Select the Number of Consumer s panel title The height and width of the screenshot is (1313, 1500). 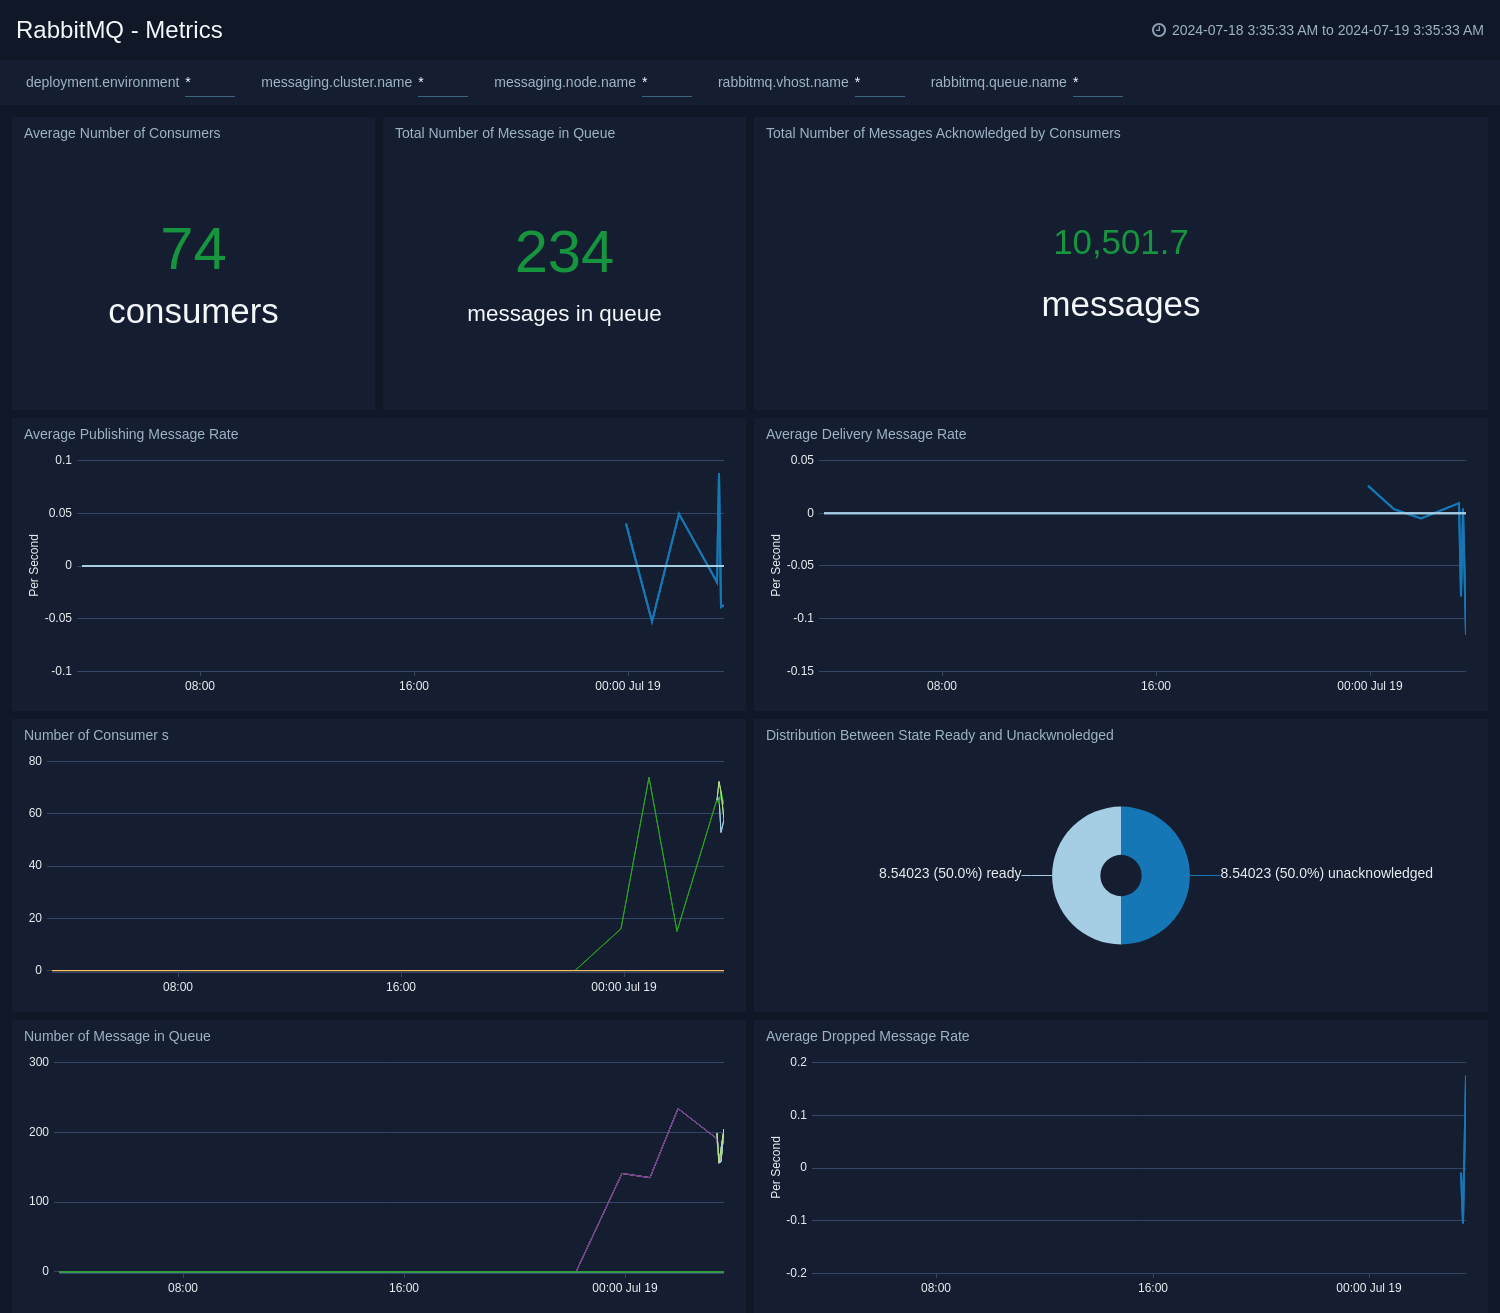[96, 735]
